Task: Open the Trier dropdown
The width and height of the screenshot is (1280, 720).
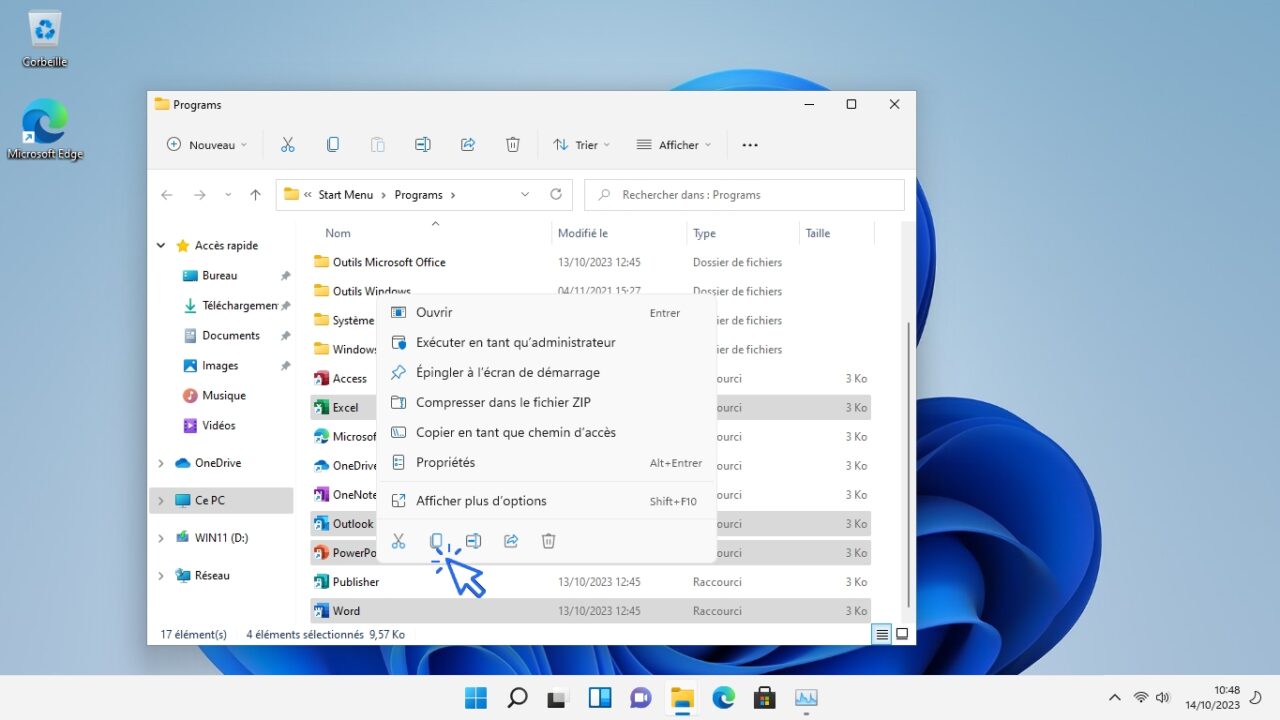Action: (581, 144)
